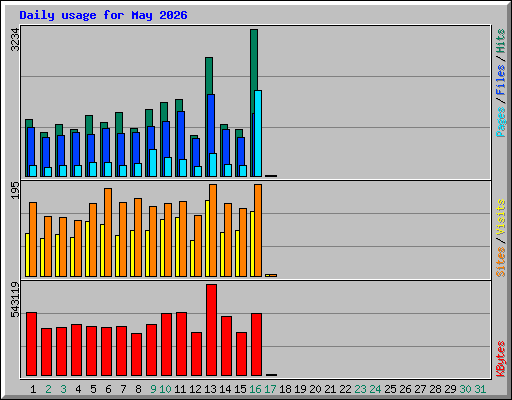Screen dimensions: 512x400
Task: Click the yellow sites bar for day 1
Action: click(27, 255)
